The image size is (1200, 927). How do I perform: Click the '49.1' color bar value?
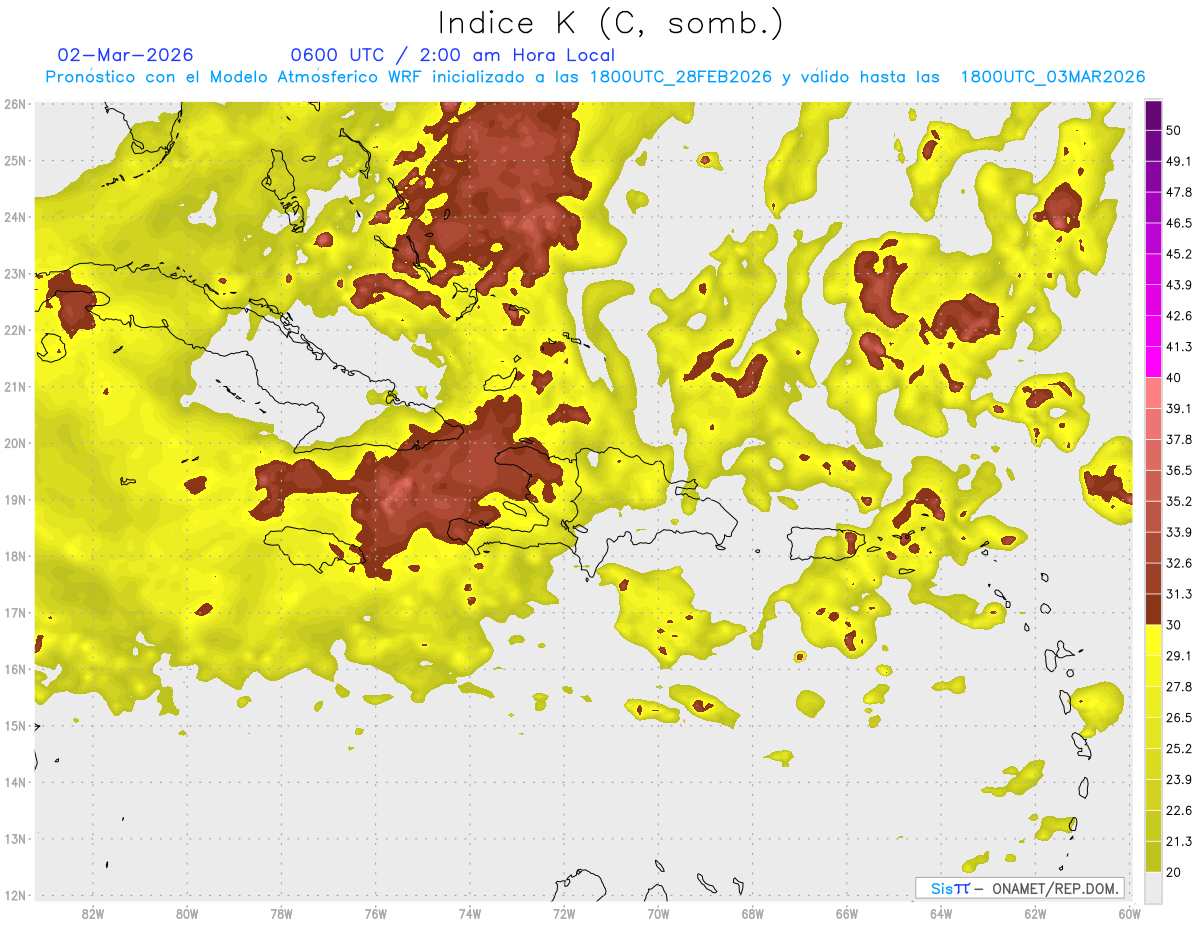[x=1178, y=161]
